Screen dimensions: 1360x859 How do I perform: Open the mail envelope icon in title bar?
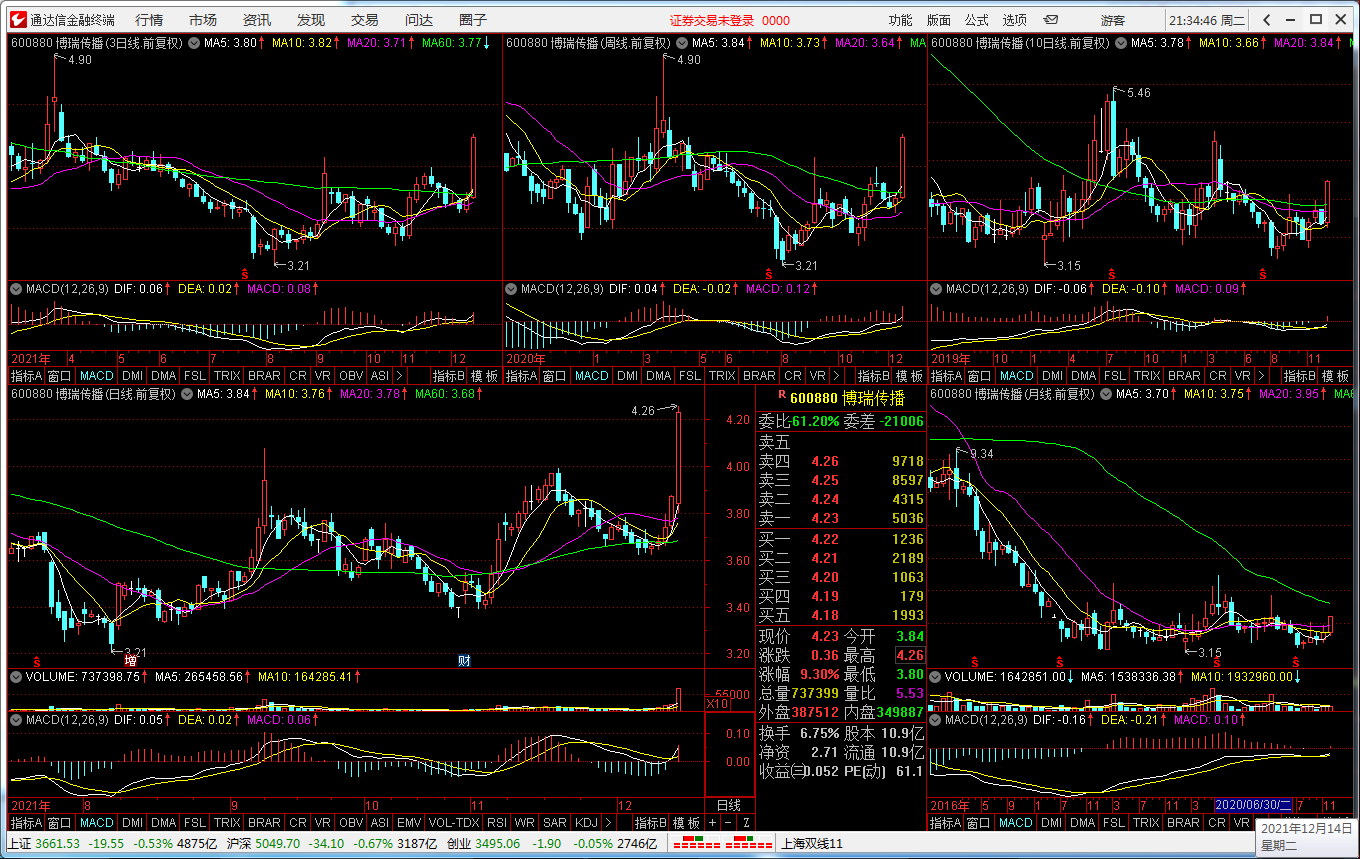click(x=1051, y=20)
